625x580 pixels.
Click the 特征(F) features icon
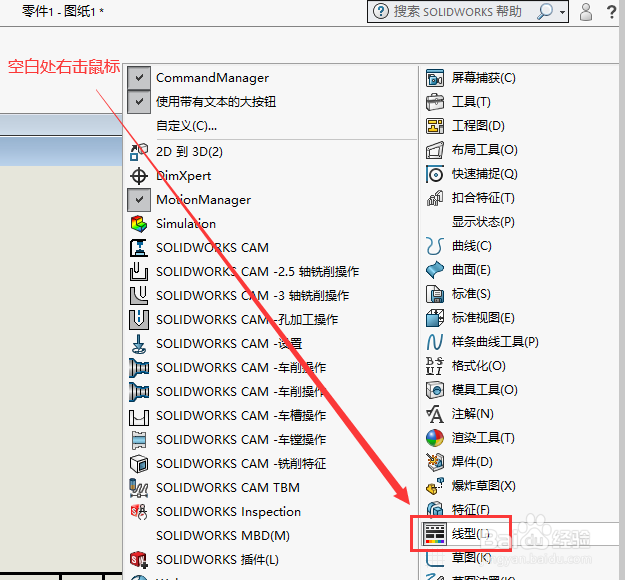[435, 509]
